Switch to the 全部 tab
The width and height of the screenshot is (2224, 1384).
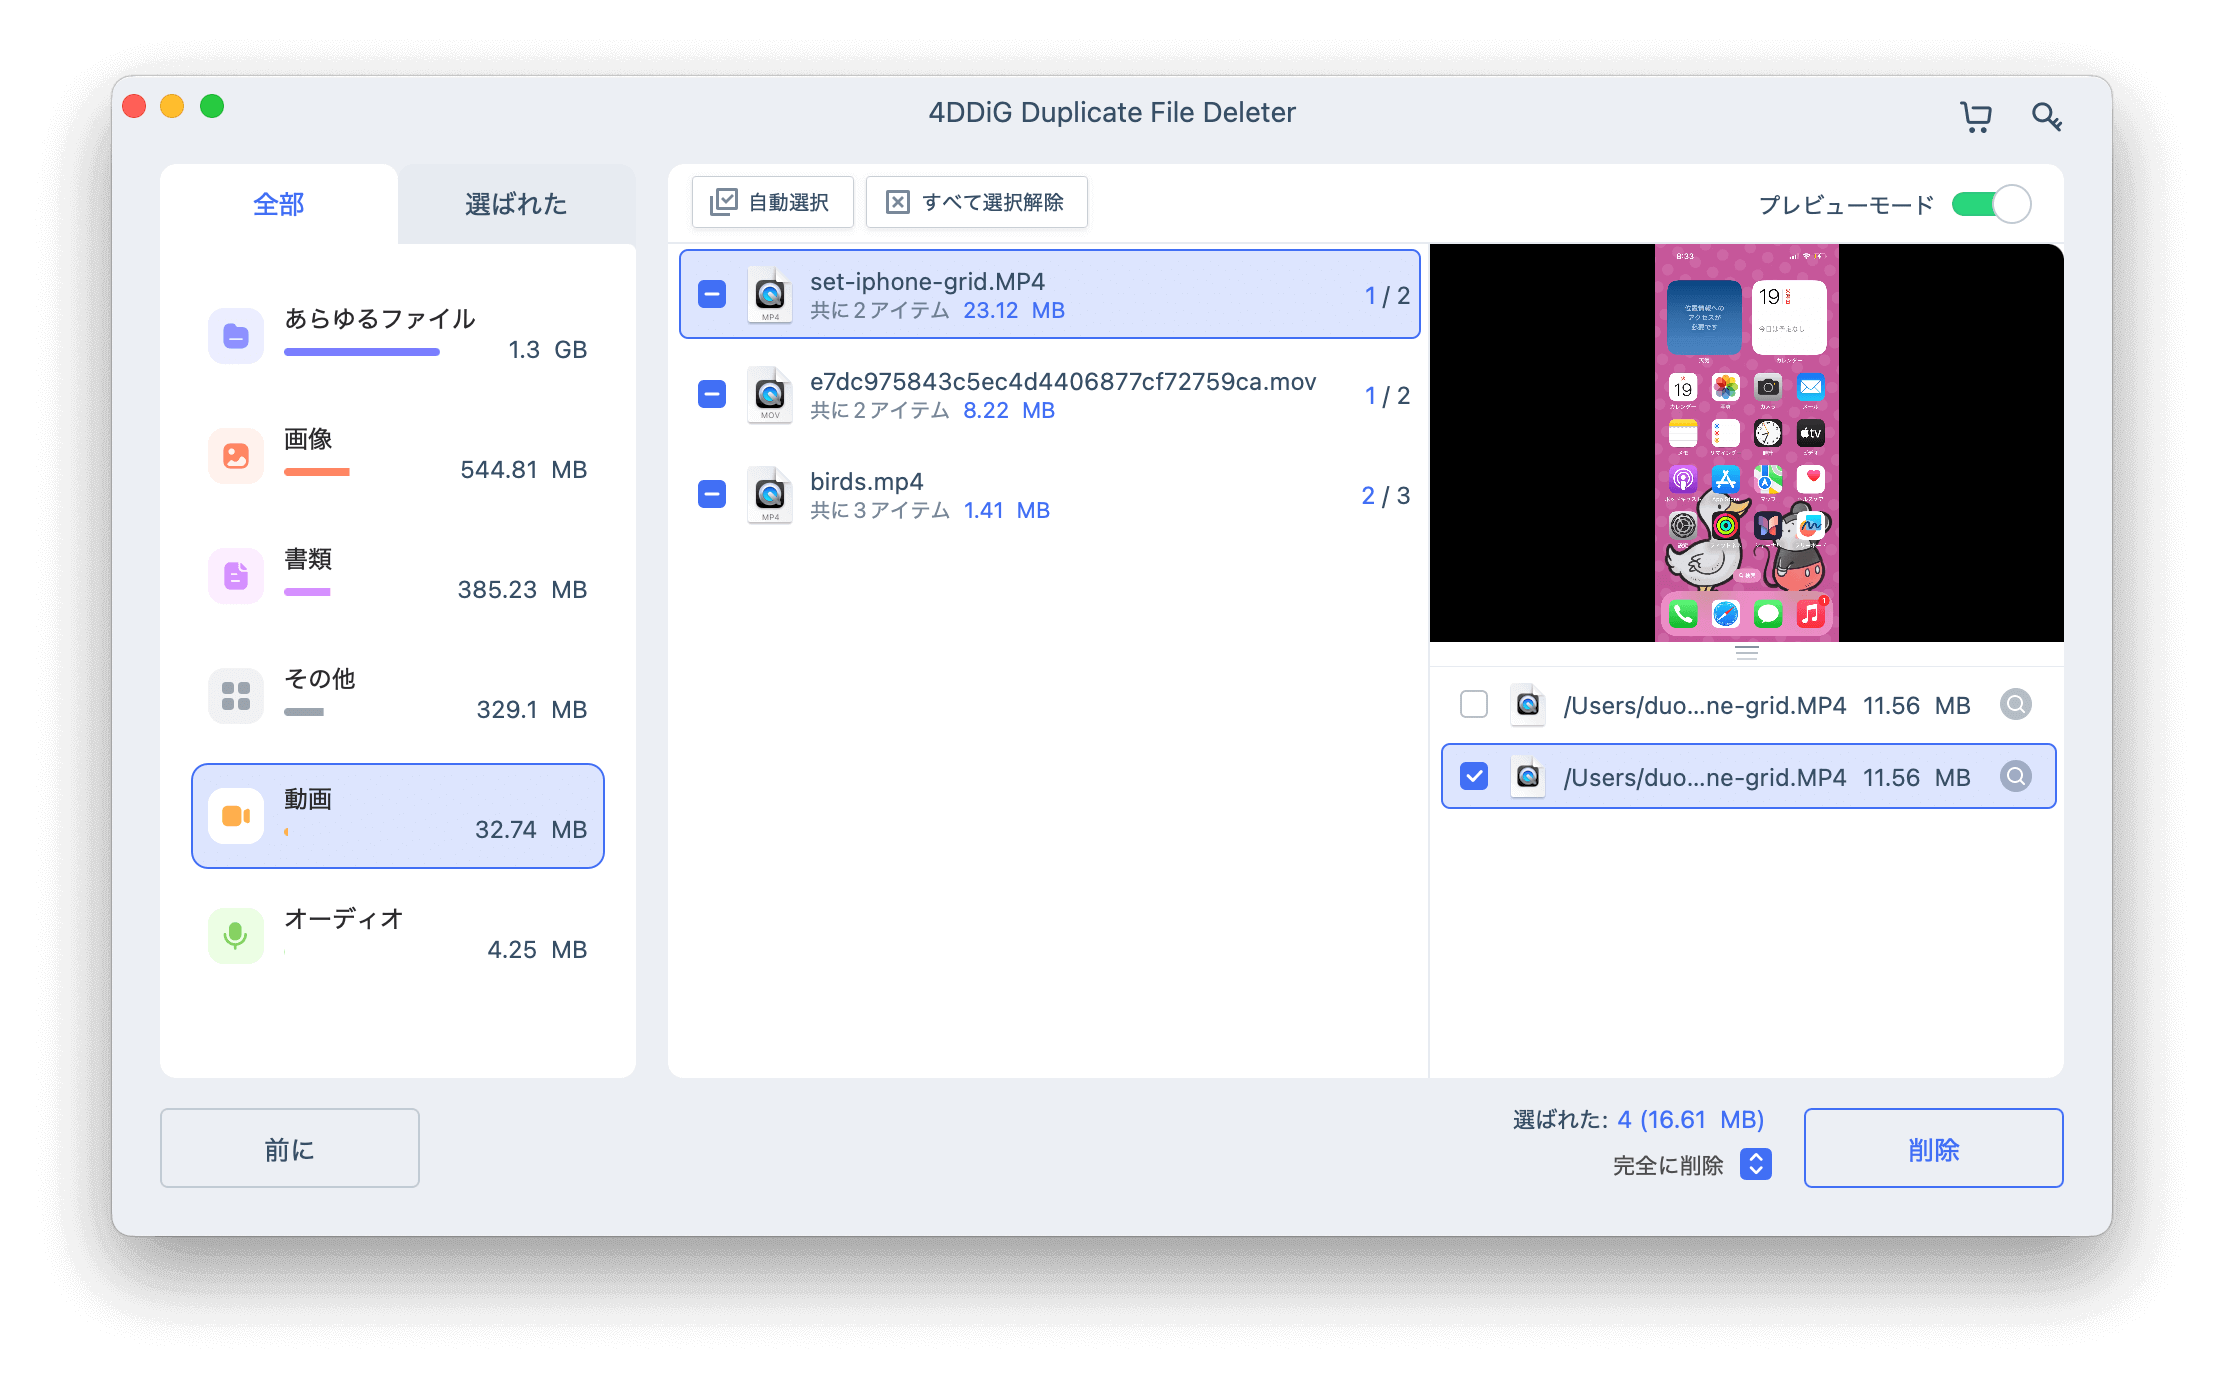tap(279, 204)
